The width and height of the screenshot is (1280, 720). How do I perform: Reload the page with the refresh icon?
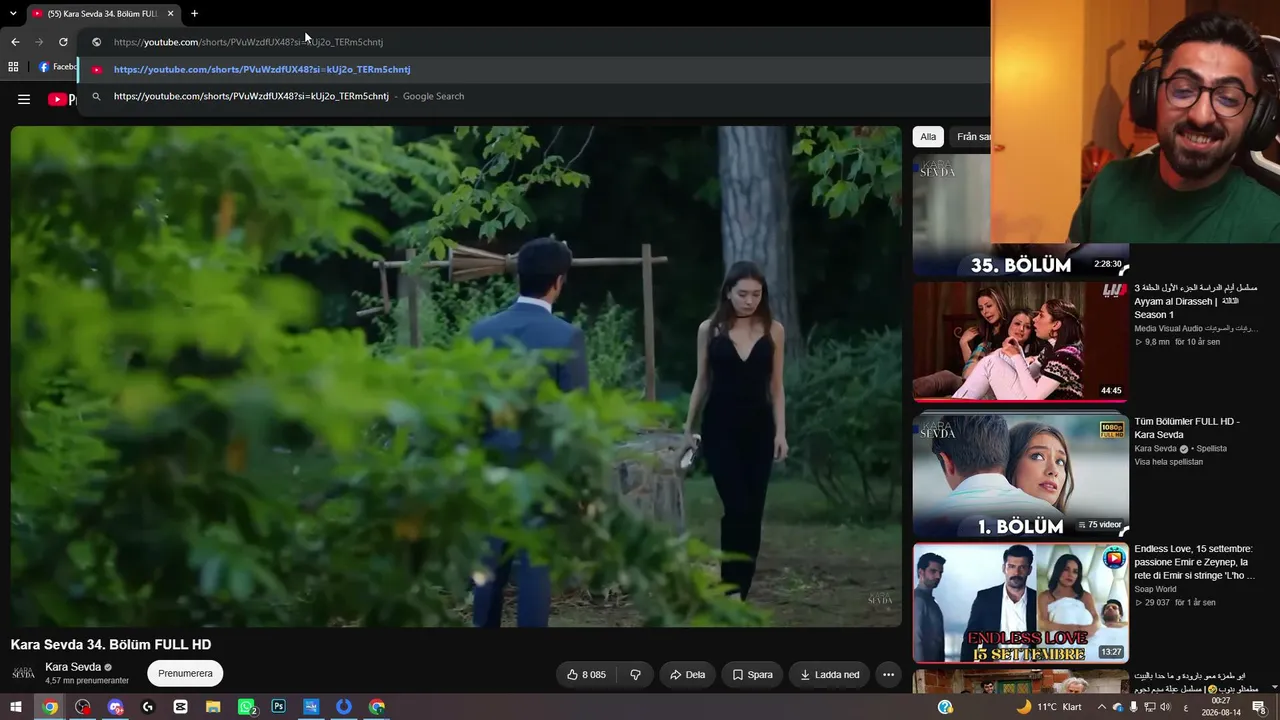click(x=63, y=42)
